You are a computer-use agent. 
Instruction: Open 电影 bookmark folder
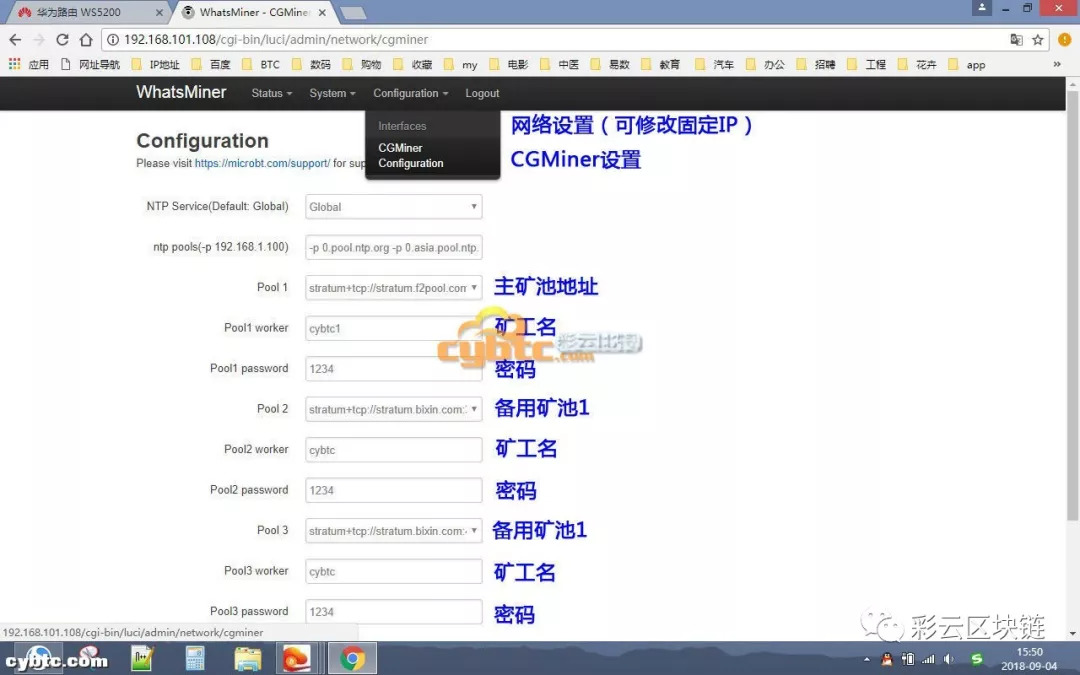tap(508, 64)
